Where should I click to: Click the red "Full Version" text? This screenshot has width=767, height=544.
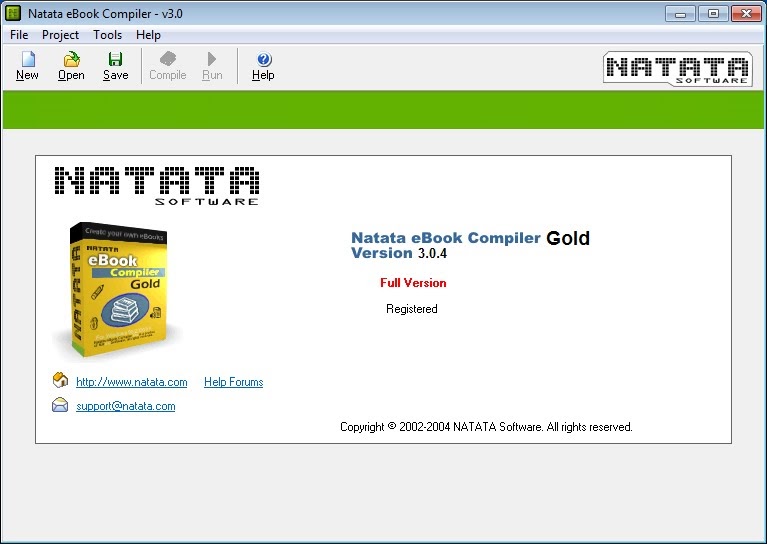(413, 283)
